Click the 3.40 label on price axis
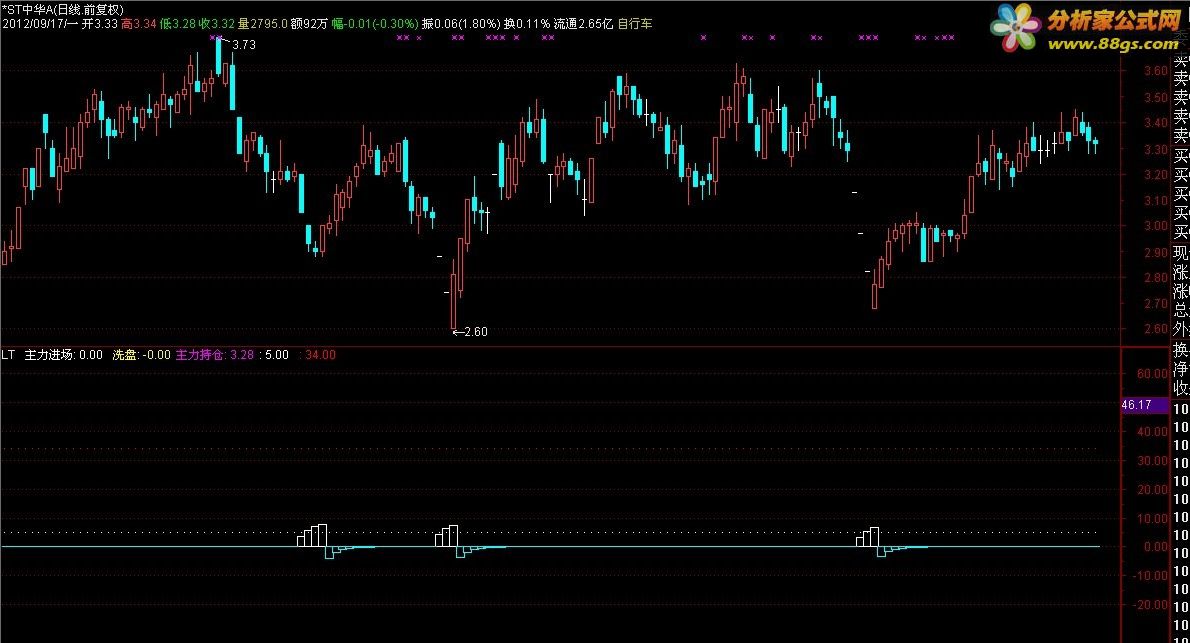This screenshot has width=1190, height=643. click(x=1156, y=122)
